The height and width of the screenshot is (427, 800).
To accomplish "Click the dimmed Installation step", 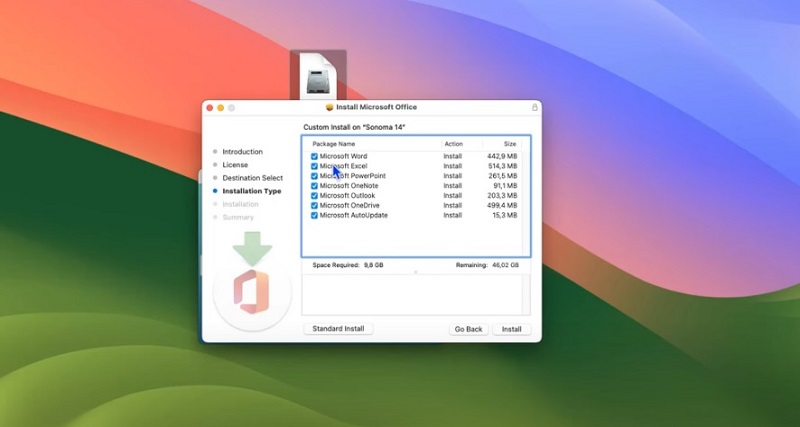I will click(x=240, y=204).
